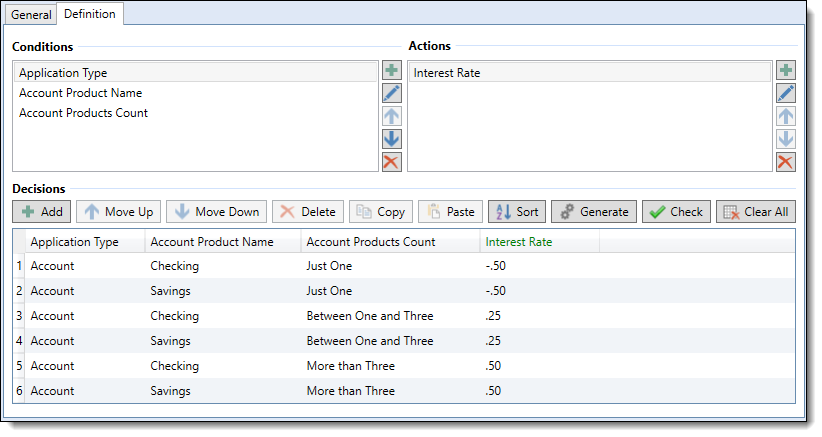The height and width of the screenshot is (437, 822).
Task: Click Just One cell in row 1
Action: click(x=329, y=266)
